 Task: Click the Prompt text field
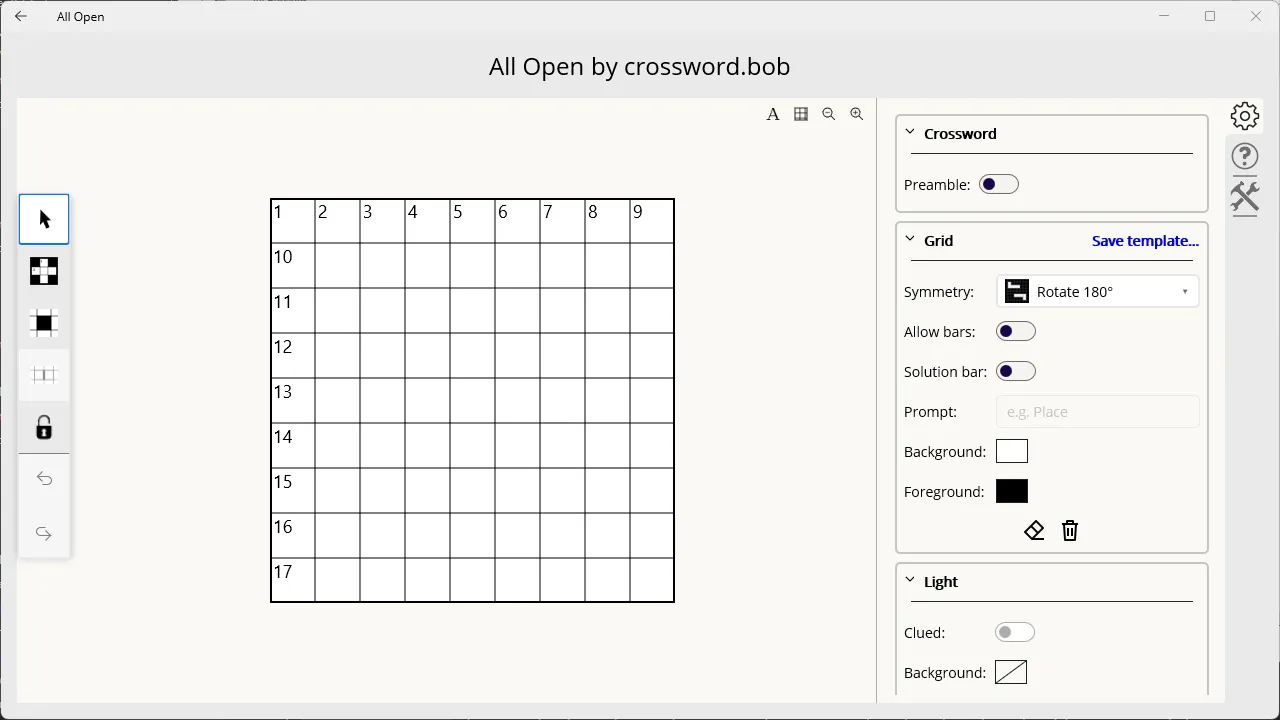[1098, 412]
